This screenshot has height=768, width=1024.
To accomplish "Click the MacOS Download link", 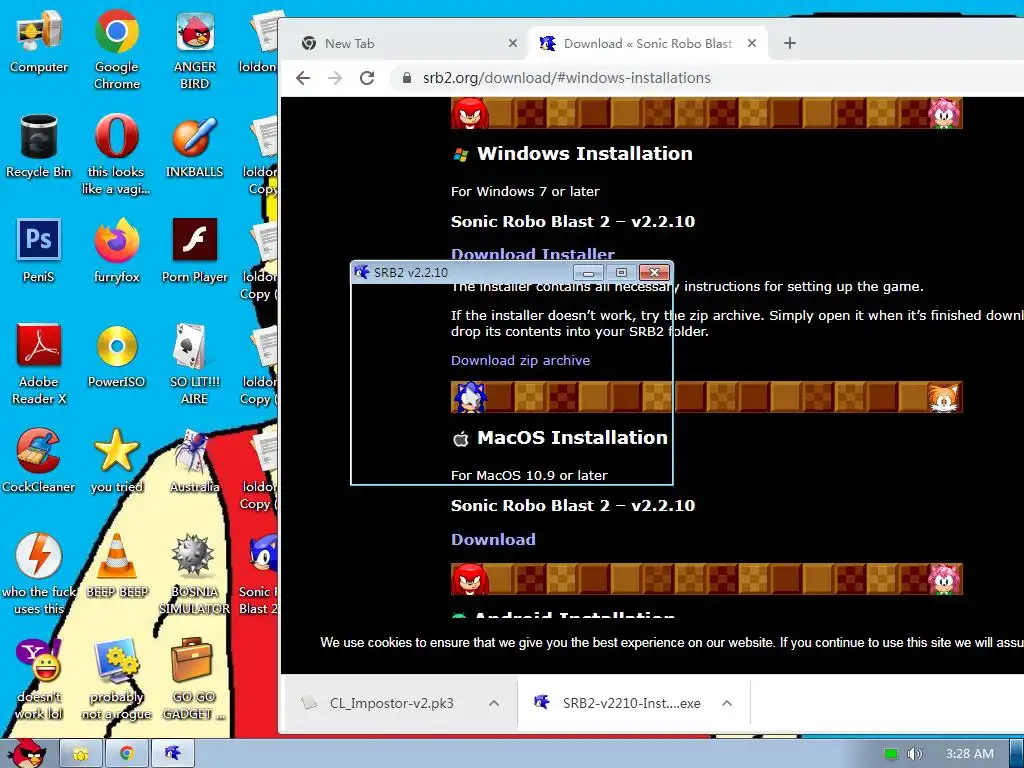I will pos(493,539).
